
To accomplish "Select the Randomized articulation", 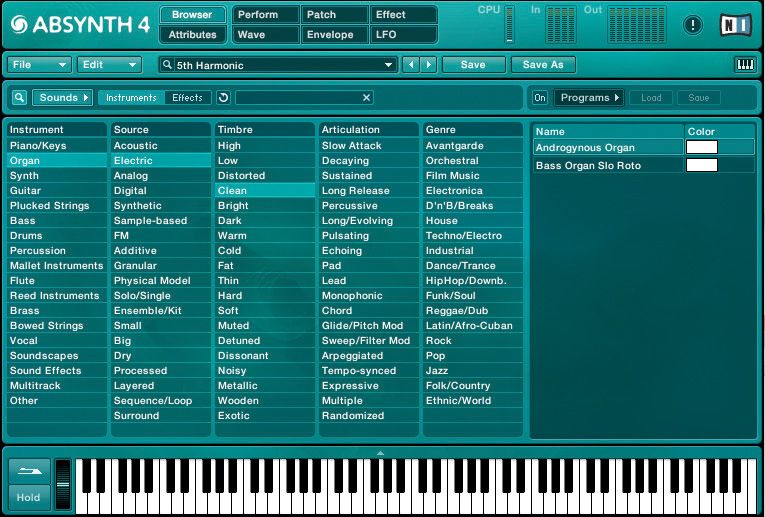I will click(x=368, y=416).
